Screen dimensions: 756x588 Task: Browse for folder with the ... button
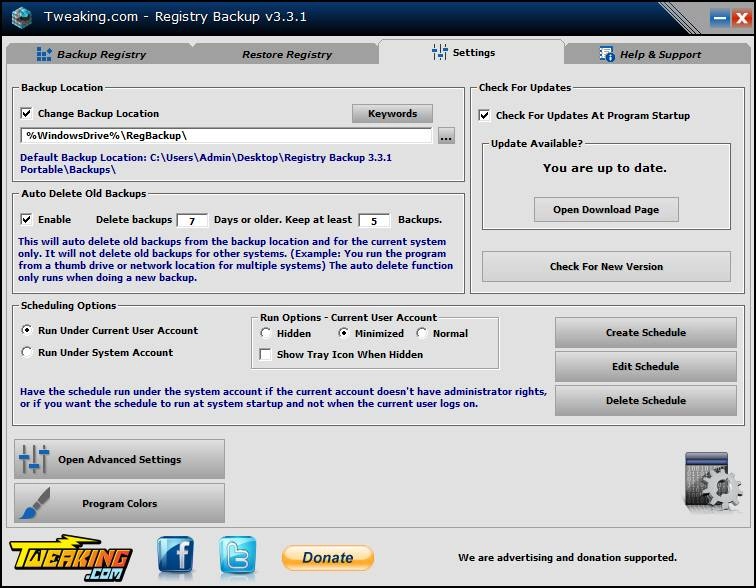[446, 136]
